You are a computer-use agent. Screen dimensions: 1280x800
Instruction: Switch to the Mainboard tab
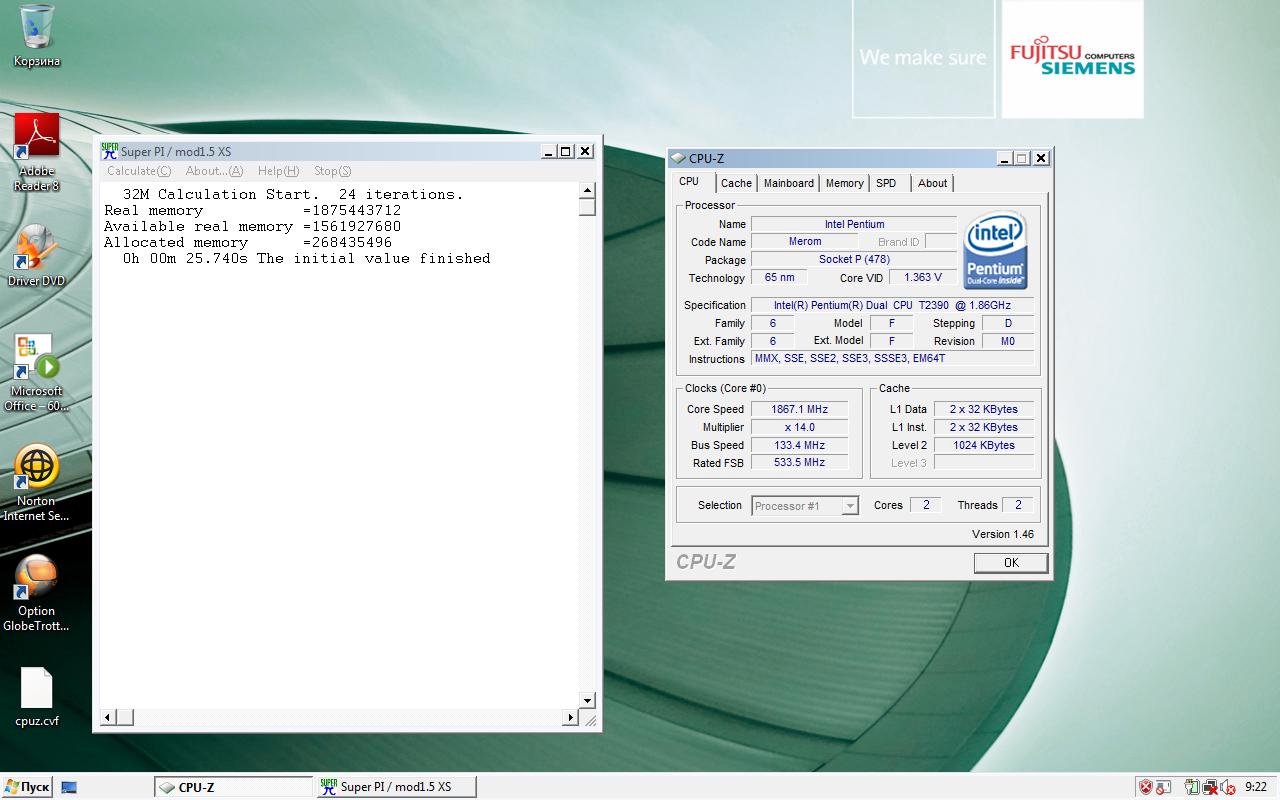(789, 183)
